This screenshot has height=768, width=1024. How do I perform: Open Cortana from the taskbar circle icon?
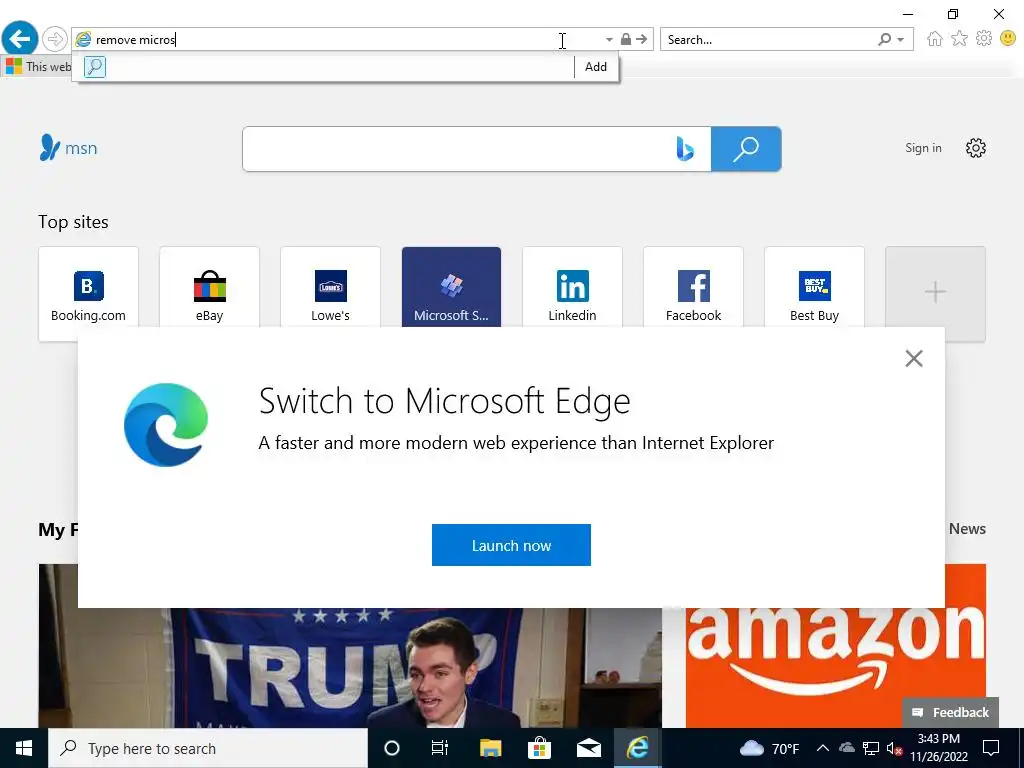(x=392, y=748)
